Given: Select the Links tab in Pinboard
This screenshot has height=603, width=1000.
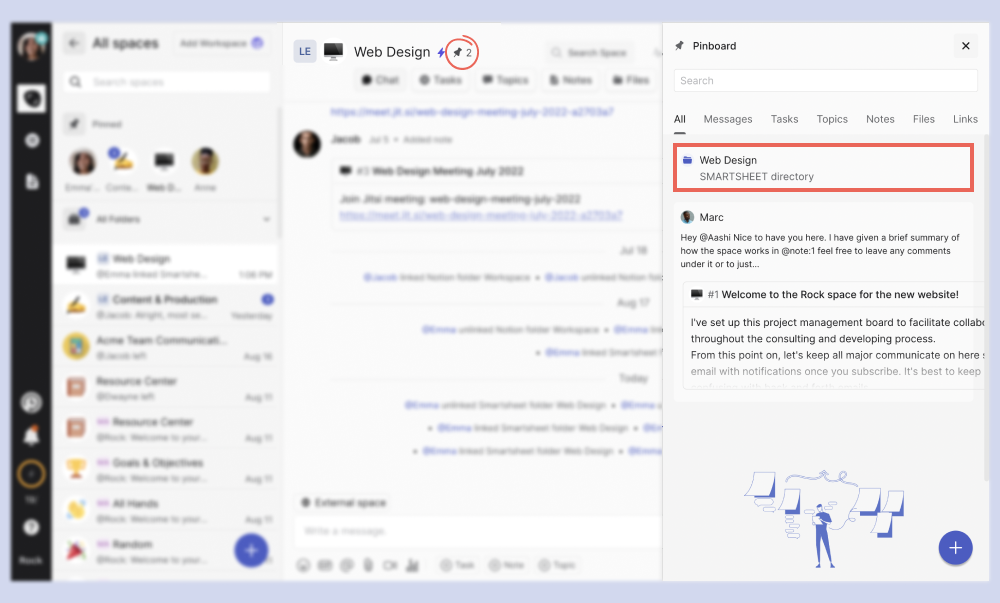Looking at the screenshot, I should pos(965,119).
